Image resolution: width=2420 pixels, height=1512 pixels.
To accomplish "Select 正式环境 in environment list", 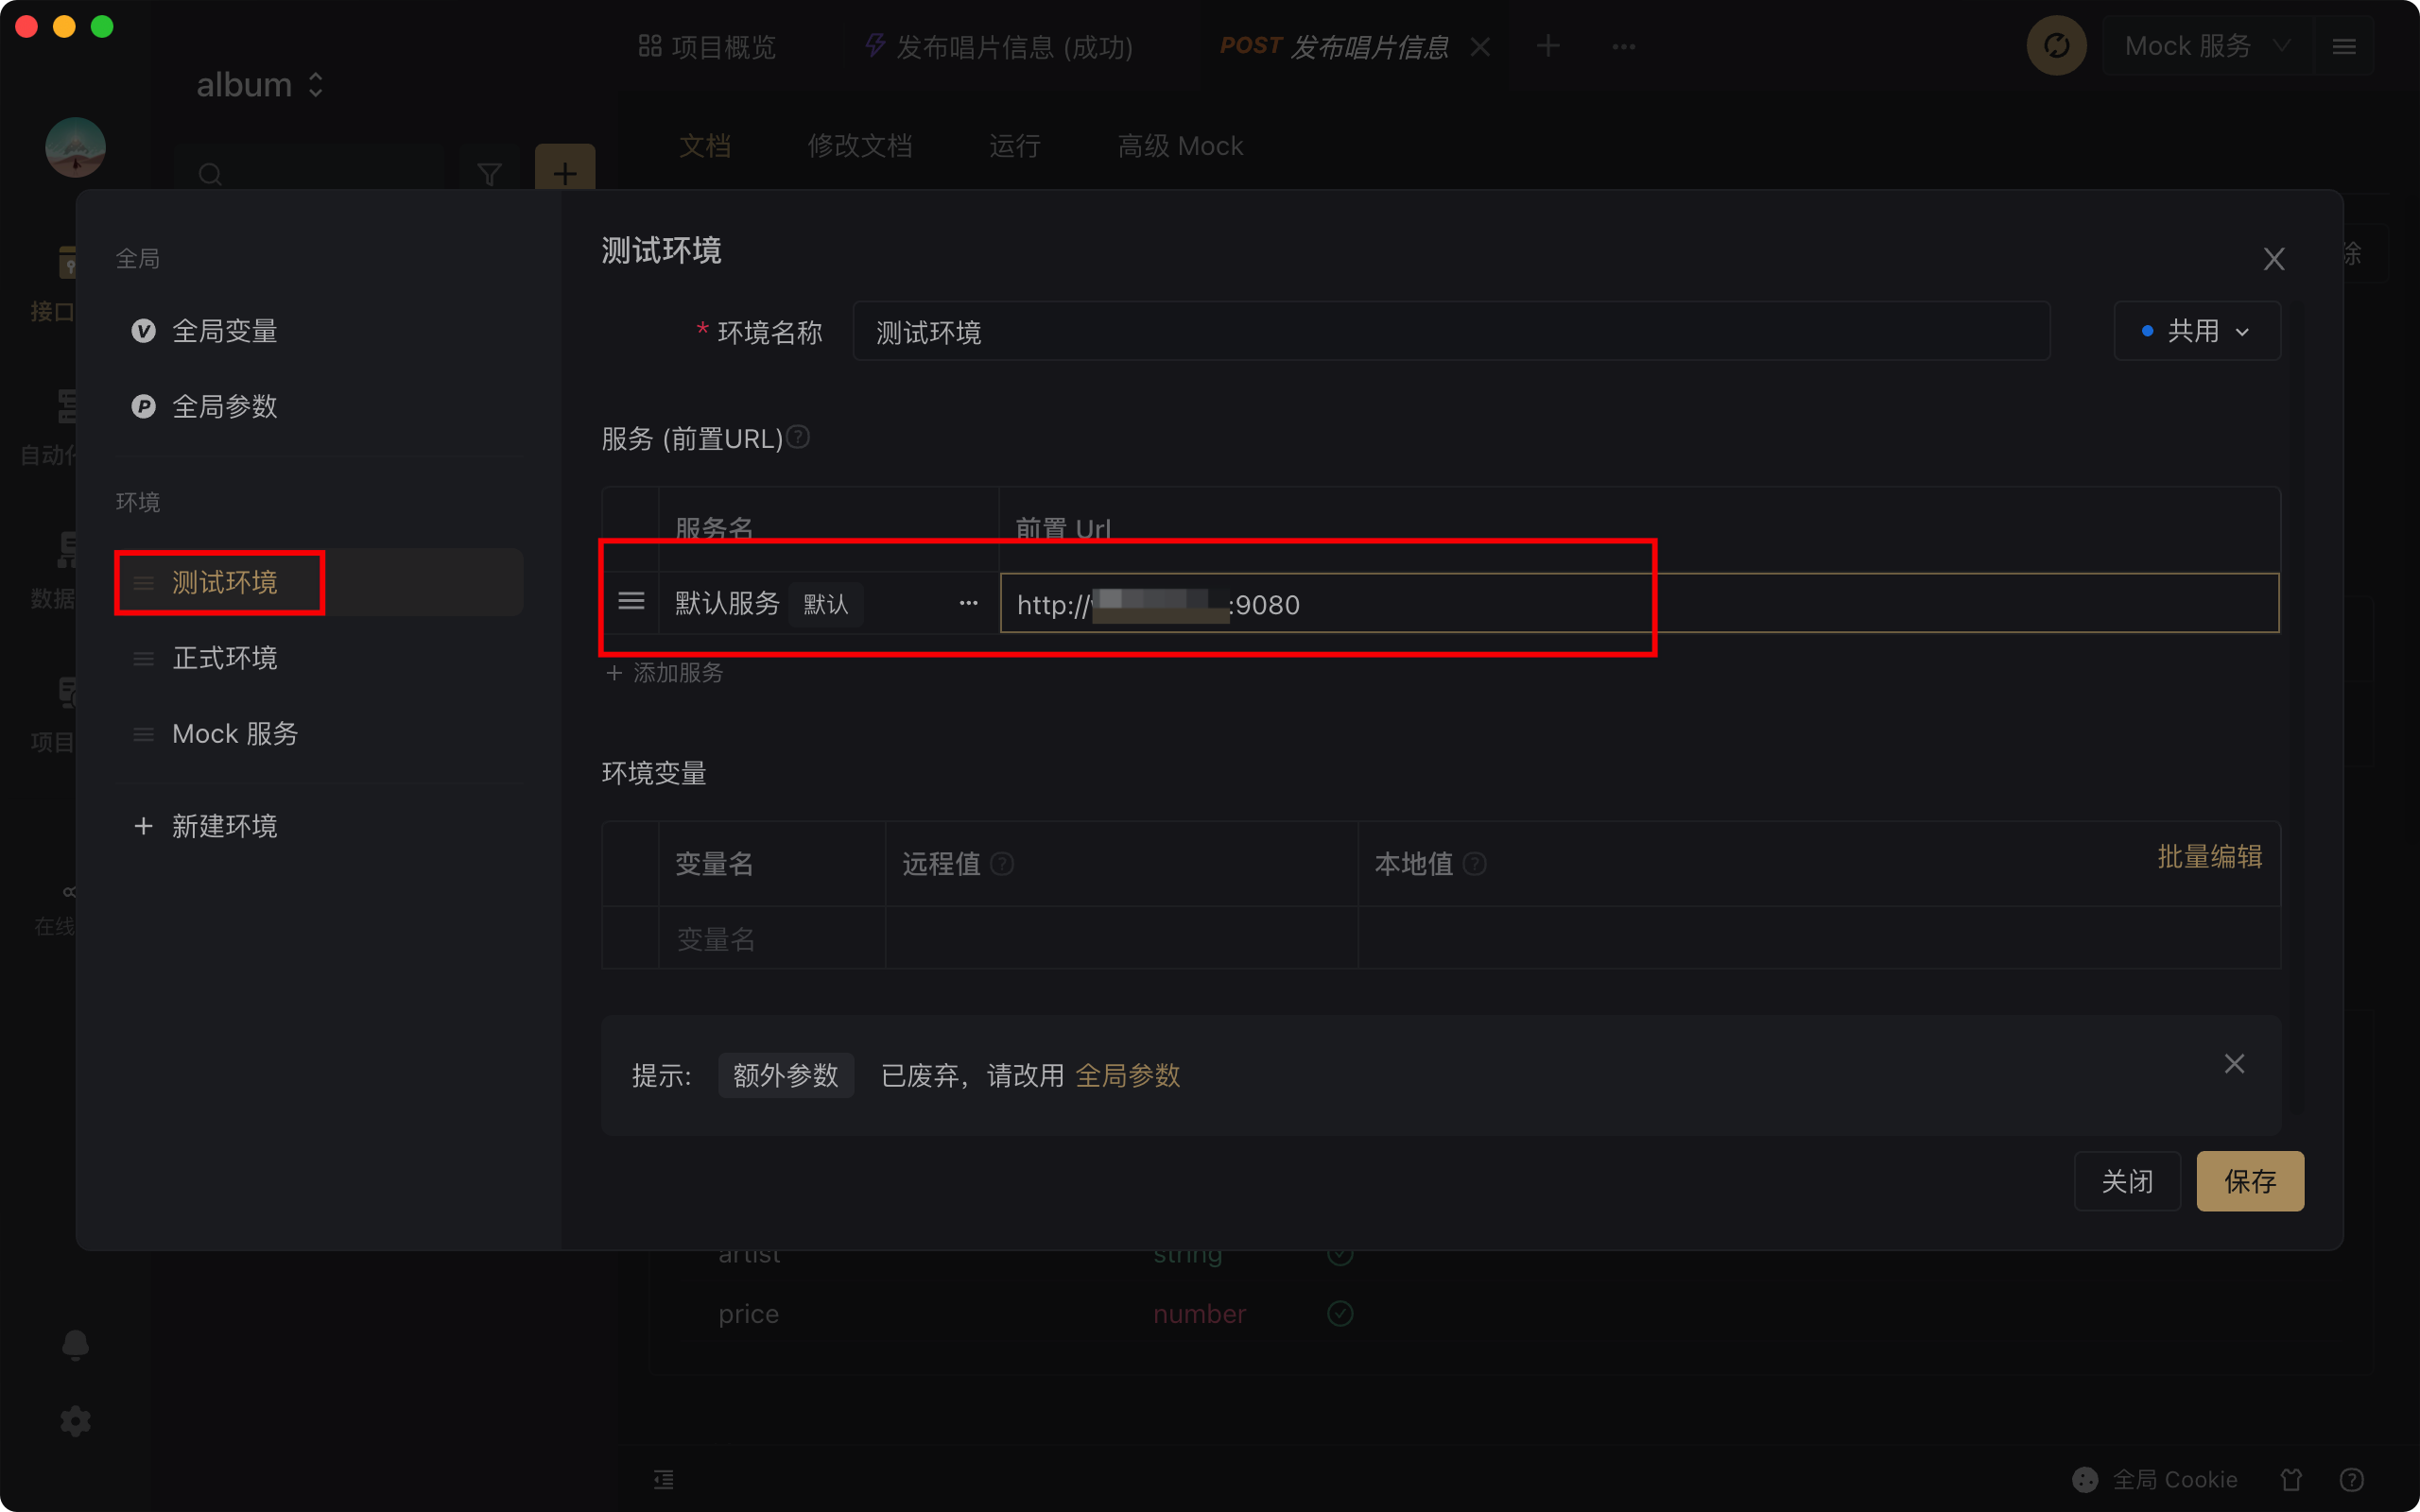I will tap(225, 659).
